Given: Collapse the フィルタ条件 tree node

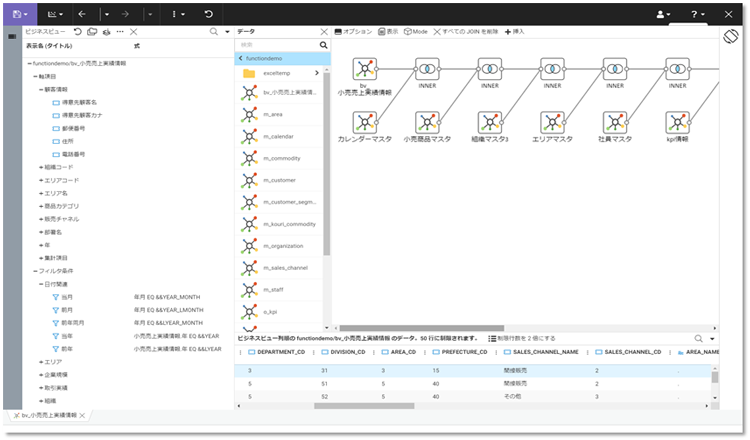Looking at the screenshot, I should [35, 271].
